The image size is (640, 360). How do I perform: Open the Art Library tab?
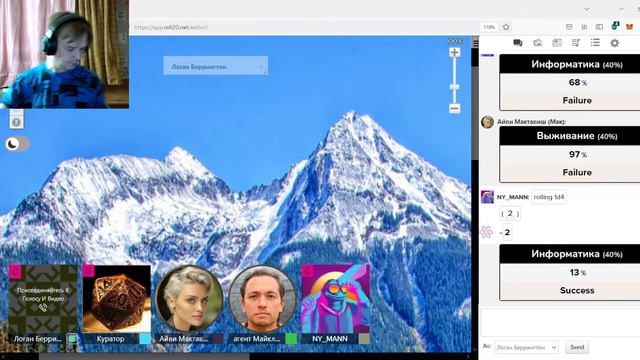click(x=538, y=43)
